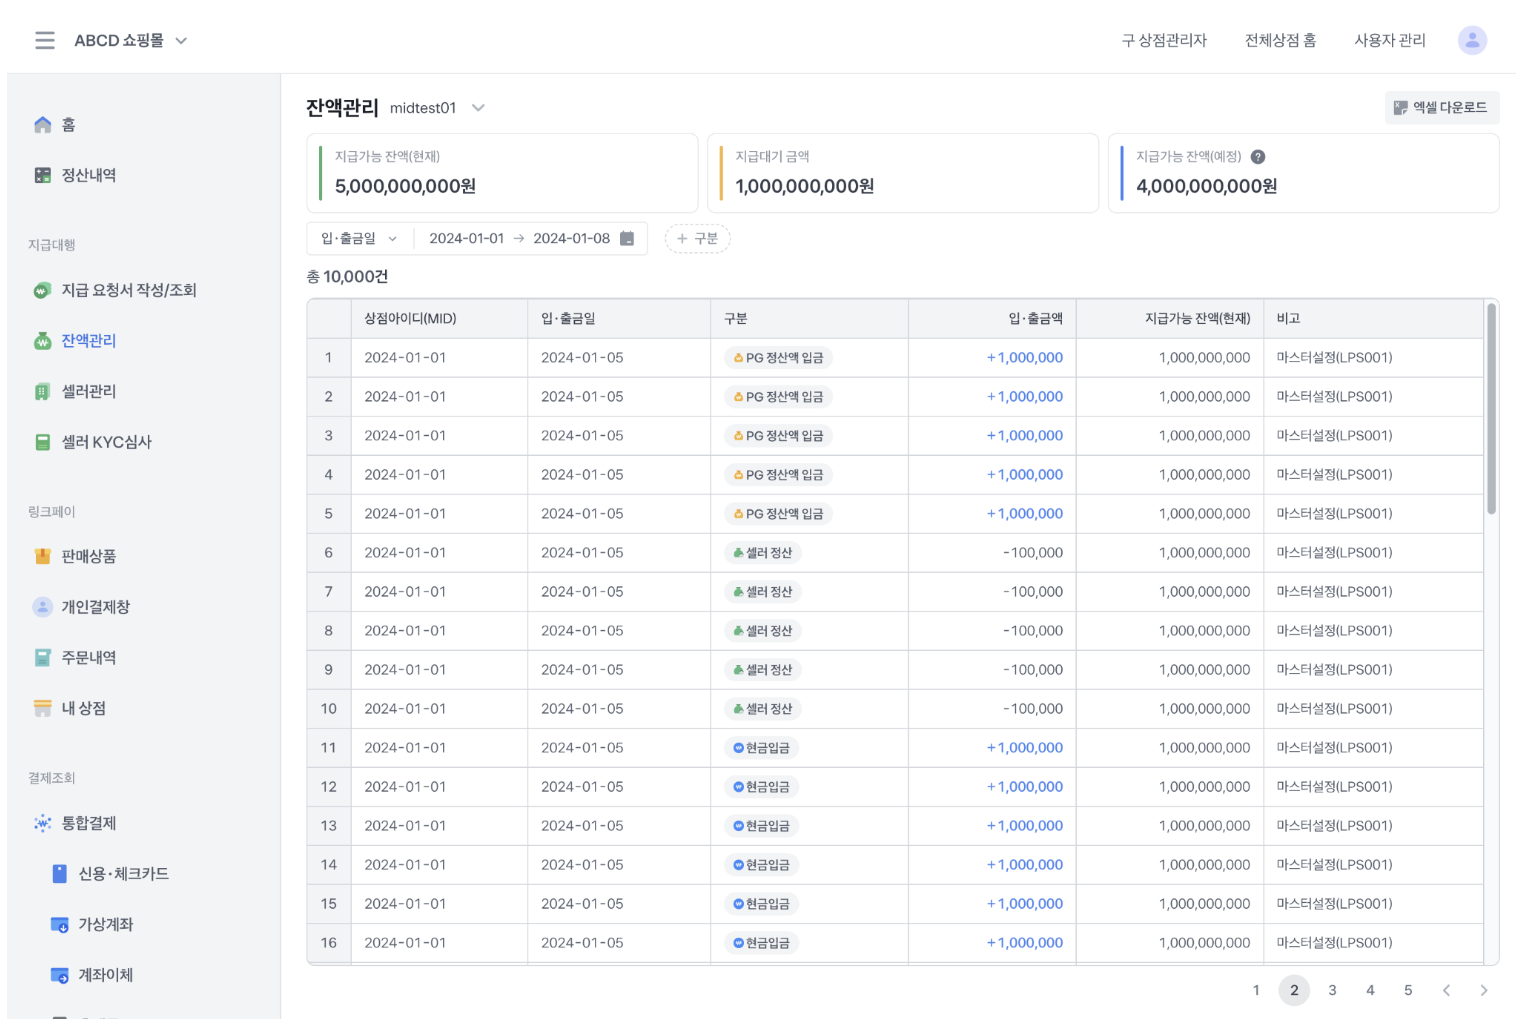The image size is (1516, 1019).
Task: Go to page 3 of results
Action: [x=1332, y=990]
